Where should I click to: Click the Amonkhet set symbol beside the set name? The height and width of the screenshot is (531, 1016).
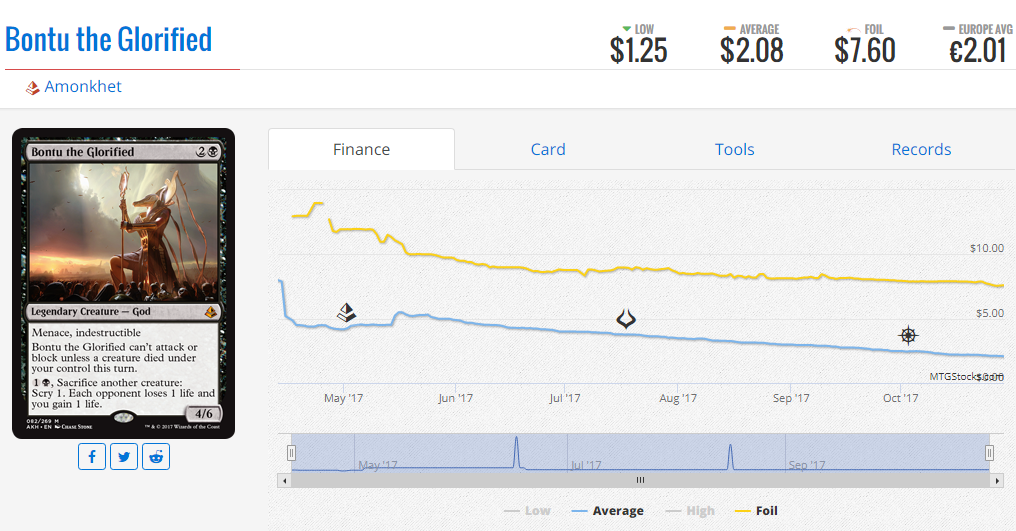tap(32, 88)
